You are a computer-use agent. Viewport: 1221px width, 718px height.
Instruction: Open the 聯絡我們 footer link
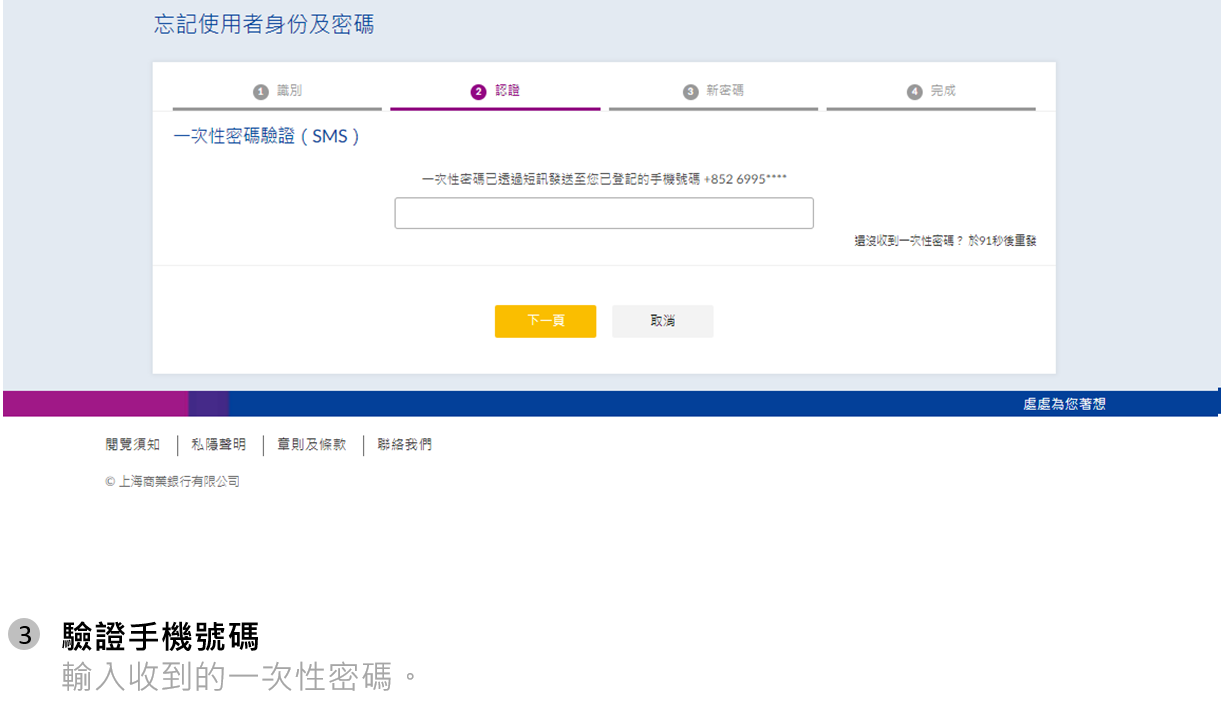(x=405, y=445)
